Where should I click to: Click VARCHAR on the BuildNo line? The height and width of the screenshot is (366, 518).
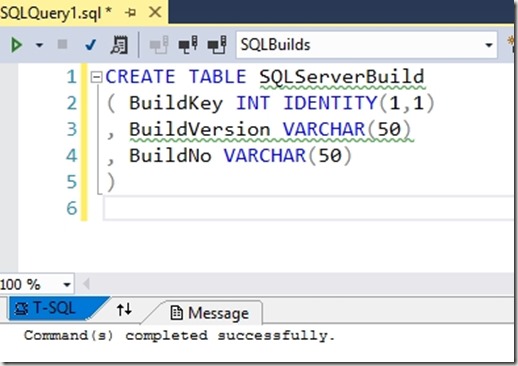pyautogui.click(x=265, y=156)
